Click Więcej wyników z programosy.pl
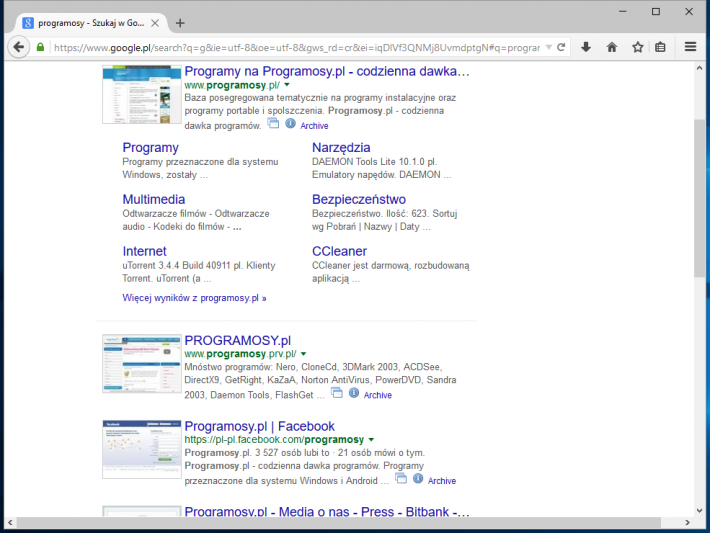This screenshot has height=533, width=710. (194, 298)
